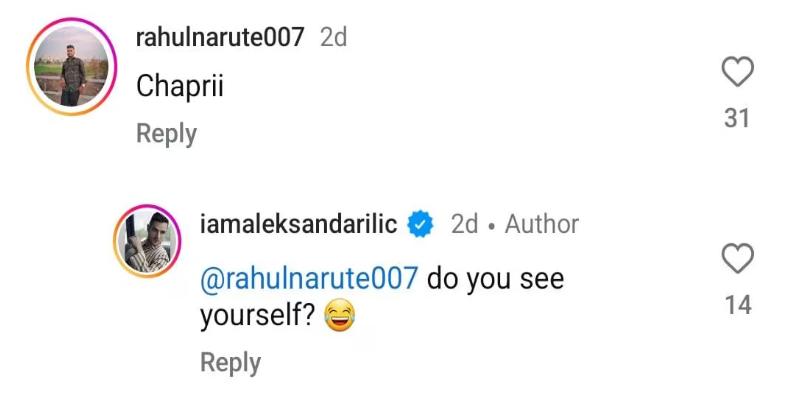View the 14 likes count
This screenshot has width=801, height=397.
[x=738, y=305]
